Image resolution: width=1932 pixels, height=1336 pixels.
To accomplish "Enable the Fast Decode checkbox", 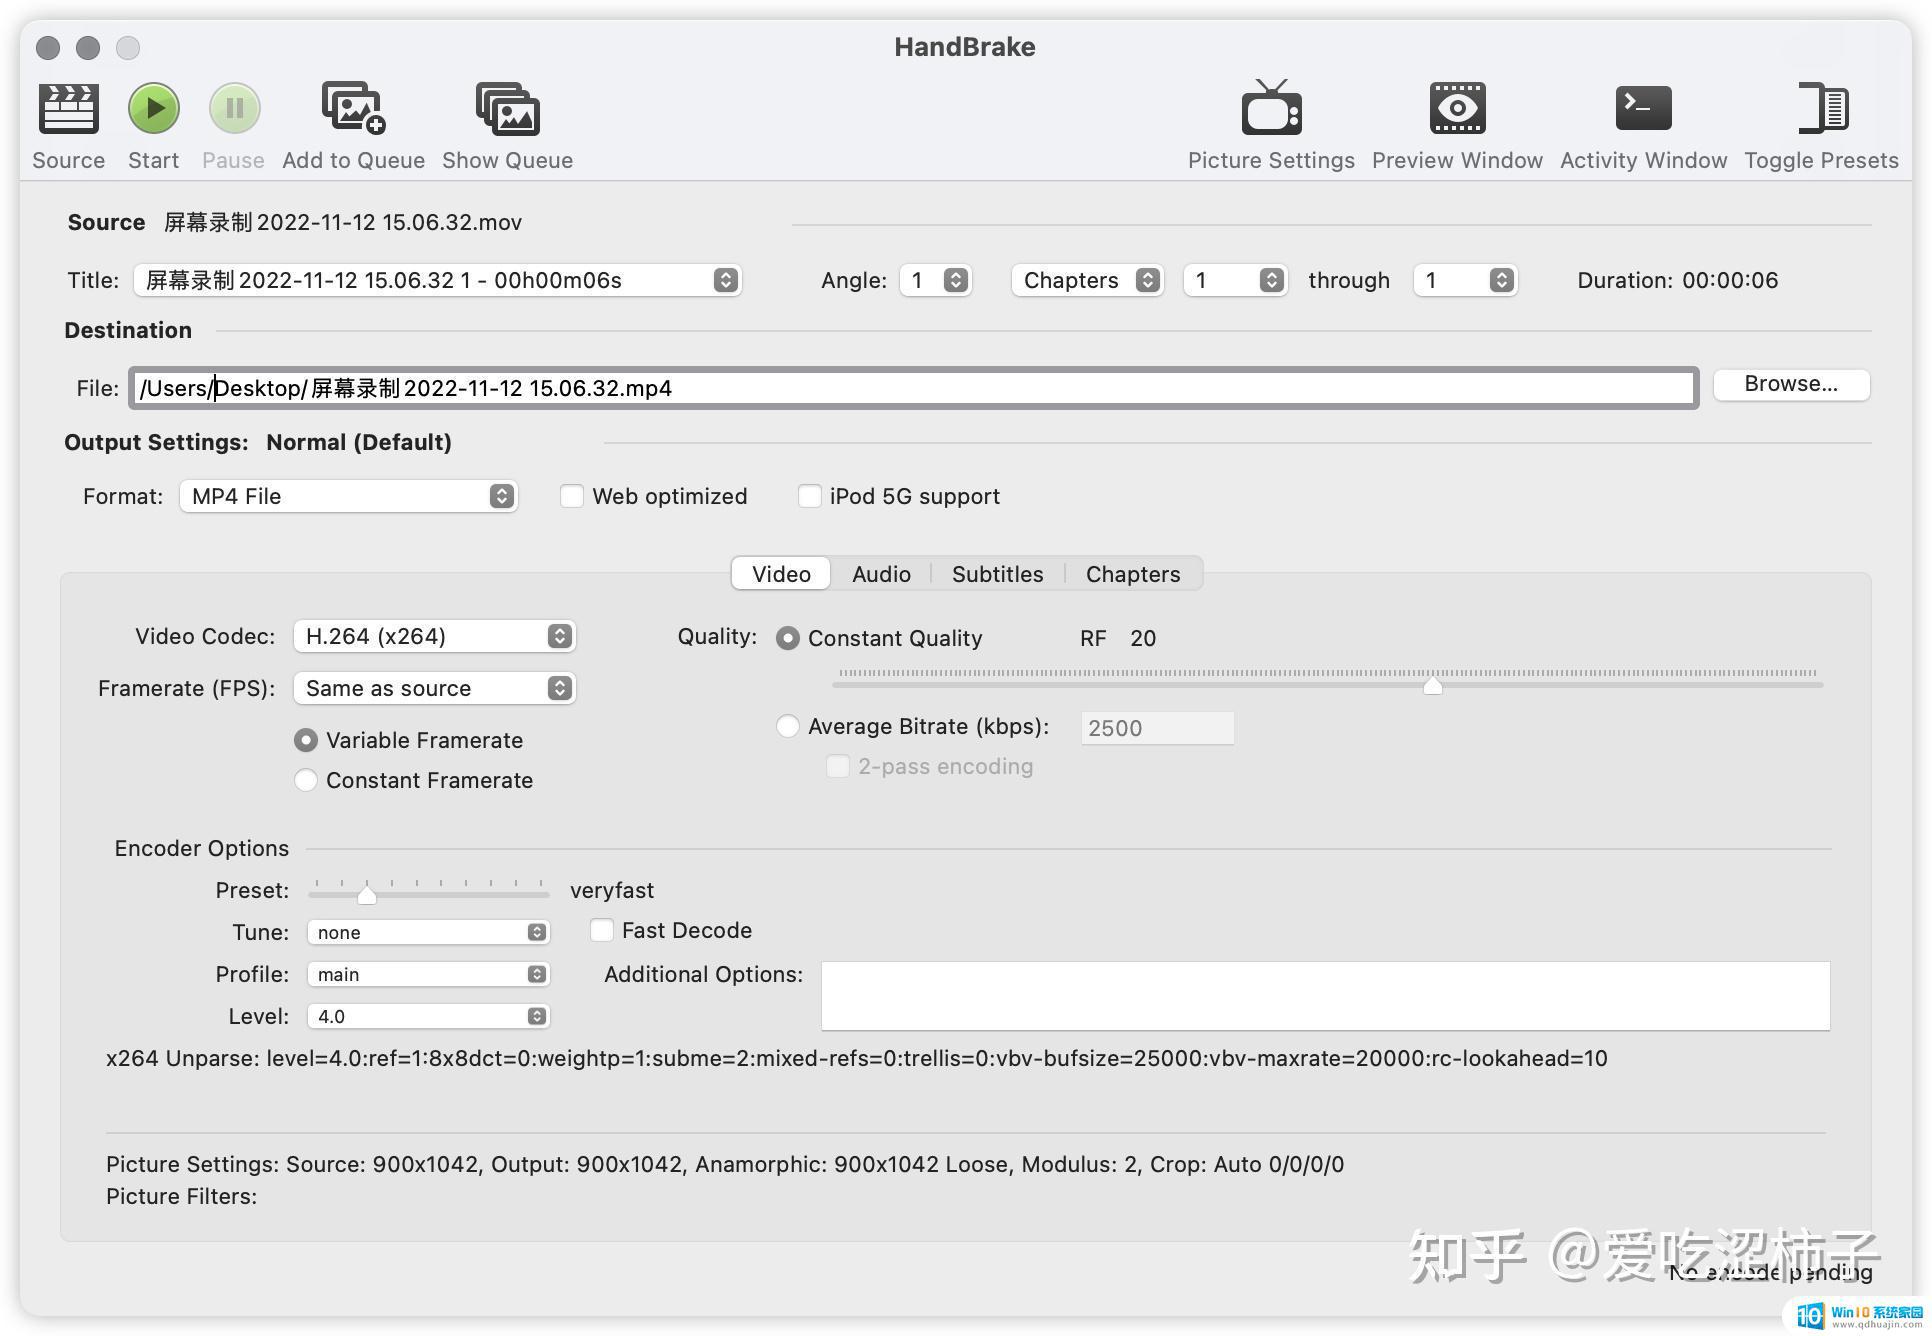I will pos(601,930).
